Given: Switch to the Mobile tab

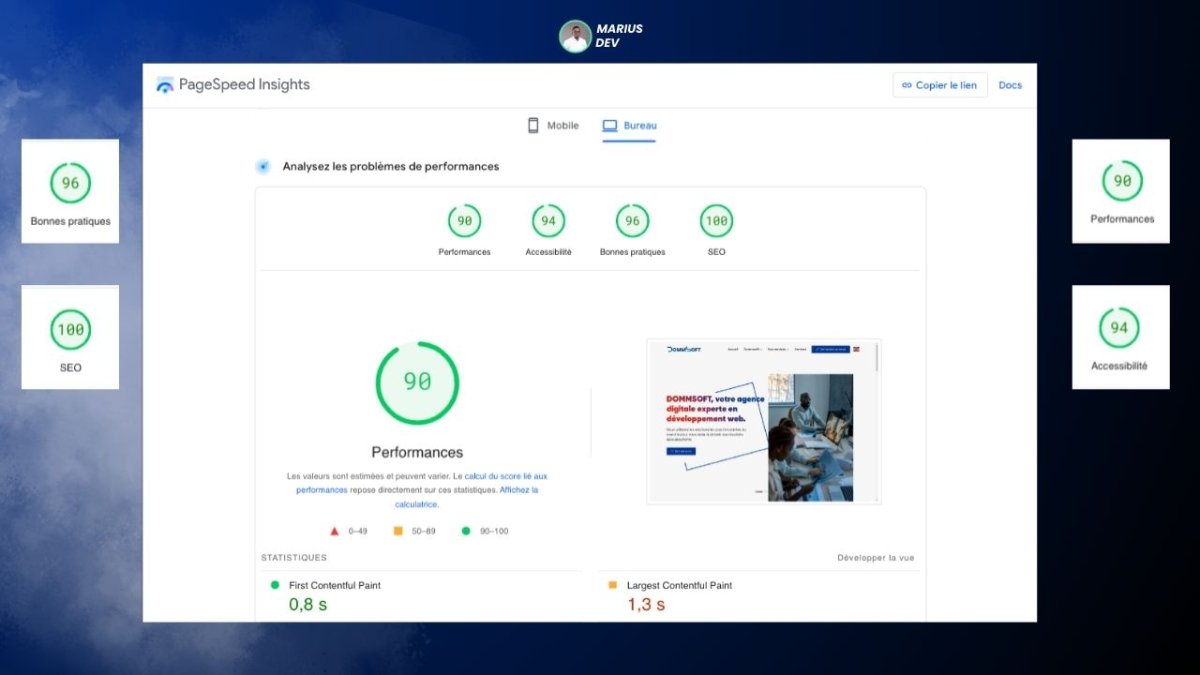Looking at the screenshot, I should [x=553, y=126].
